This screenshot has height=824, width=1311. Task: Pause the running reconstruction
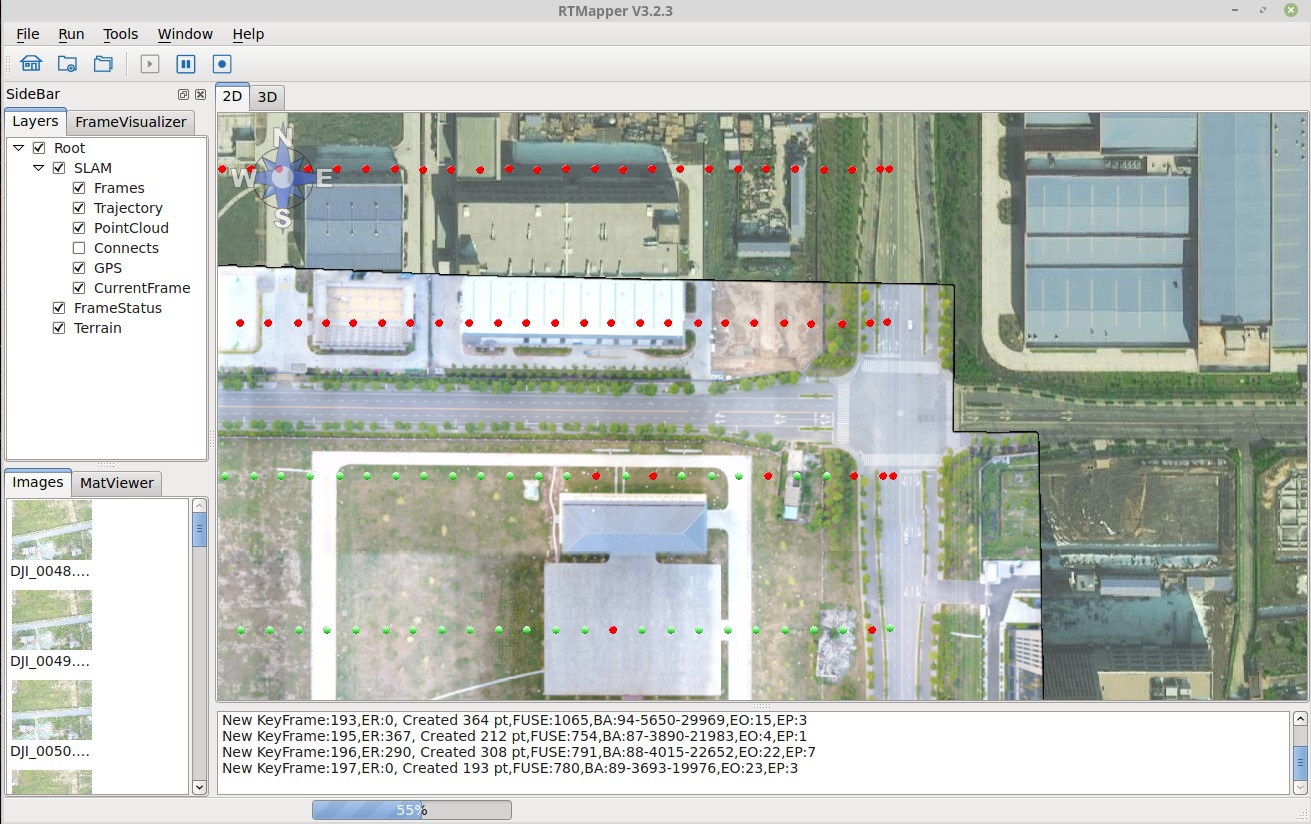click(x=186, y=64)
